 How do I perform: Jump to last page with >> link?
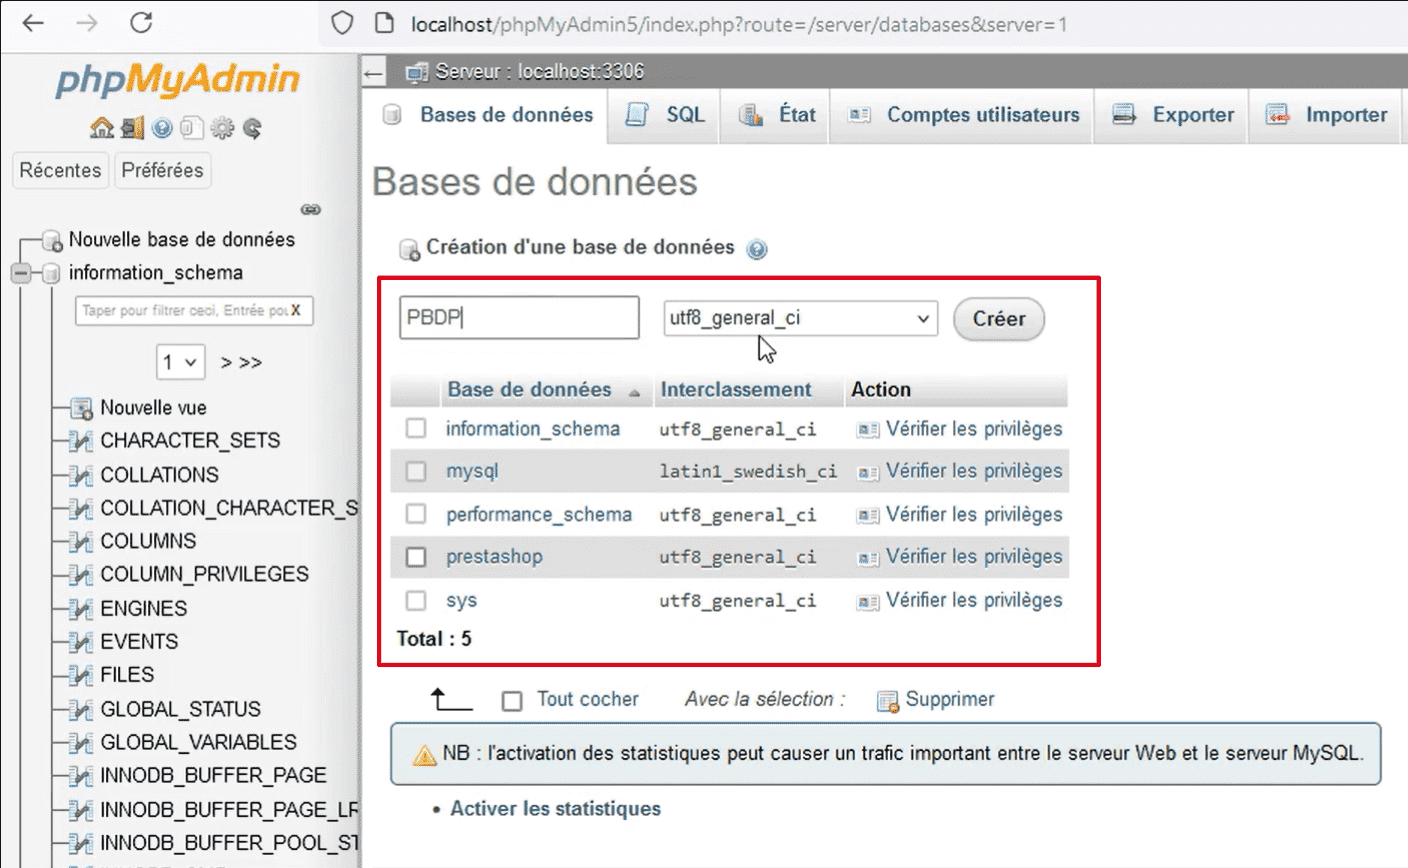251,363
